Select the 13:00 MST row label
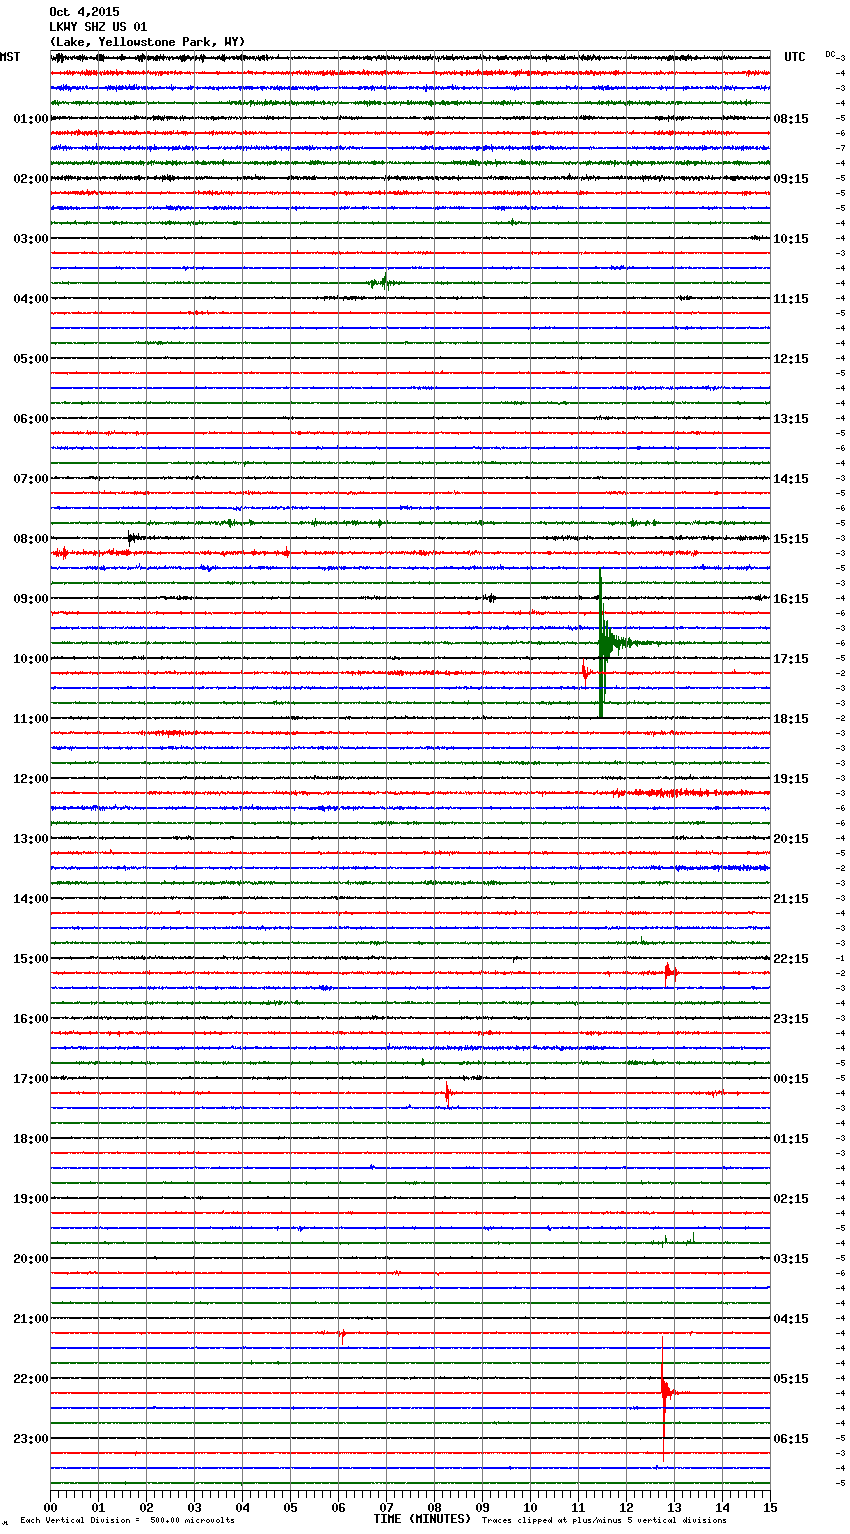The height and width of the screenshot is (1534, 850). pyautogui.click(x=31, y=839)
